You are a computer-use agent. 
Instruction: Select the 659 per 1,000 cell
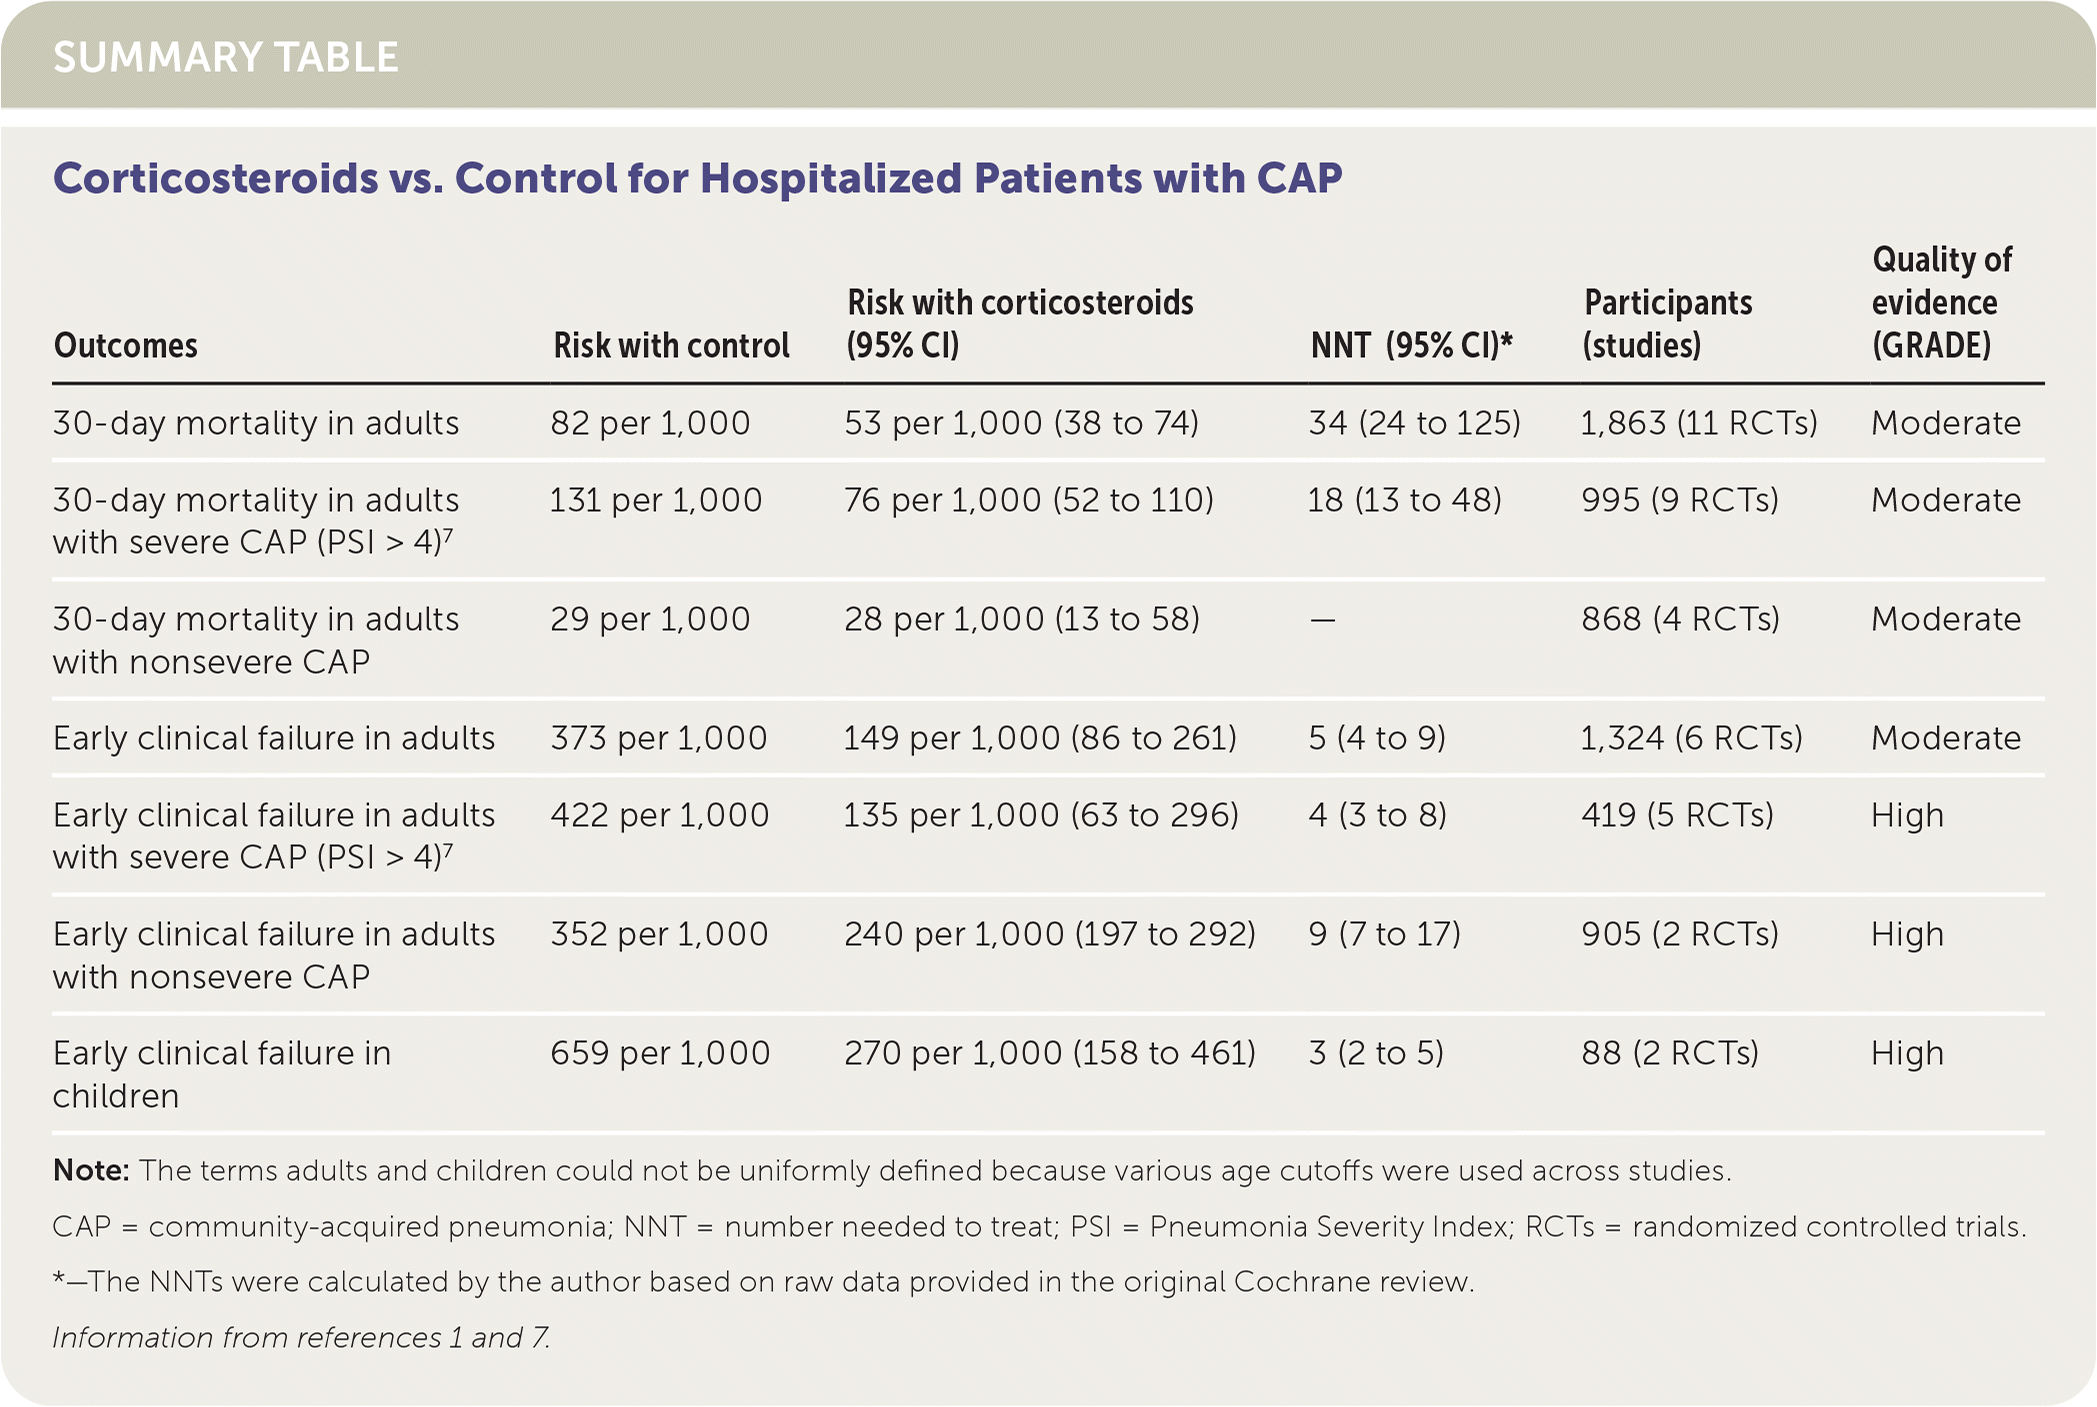[x=660, y=1053]
